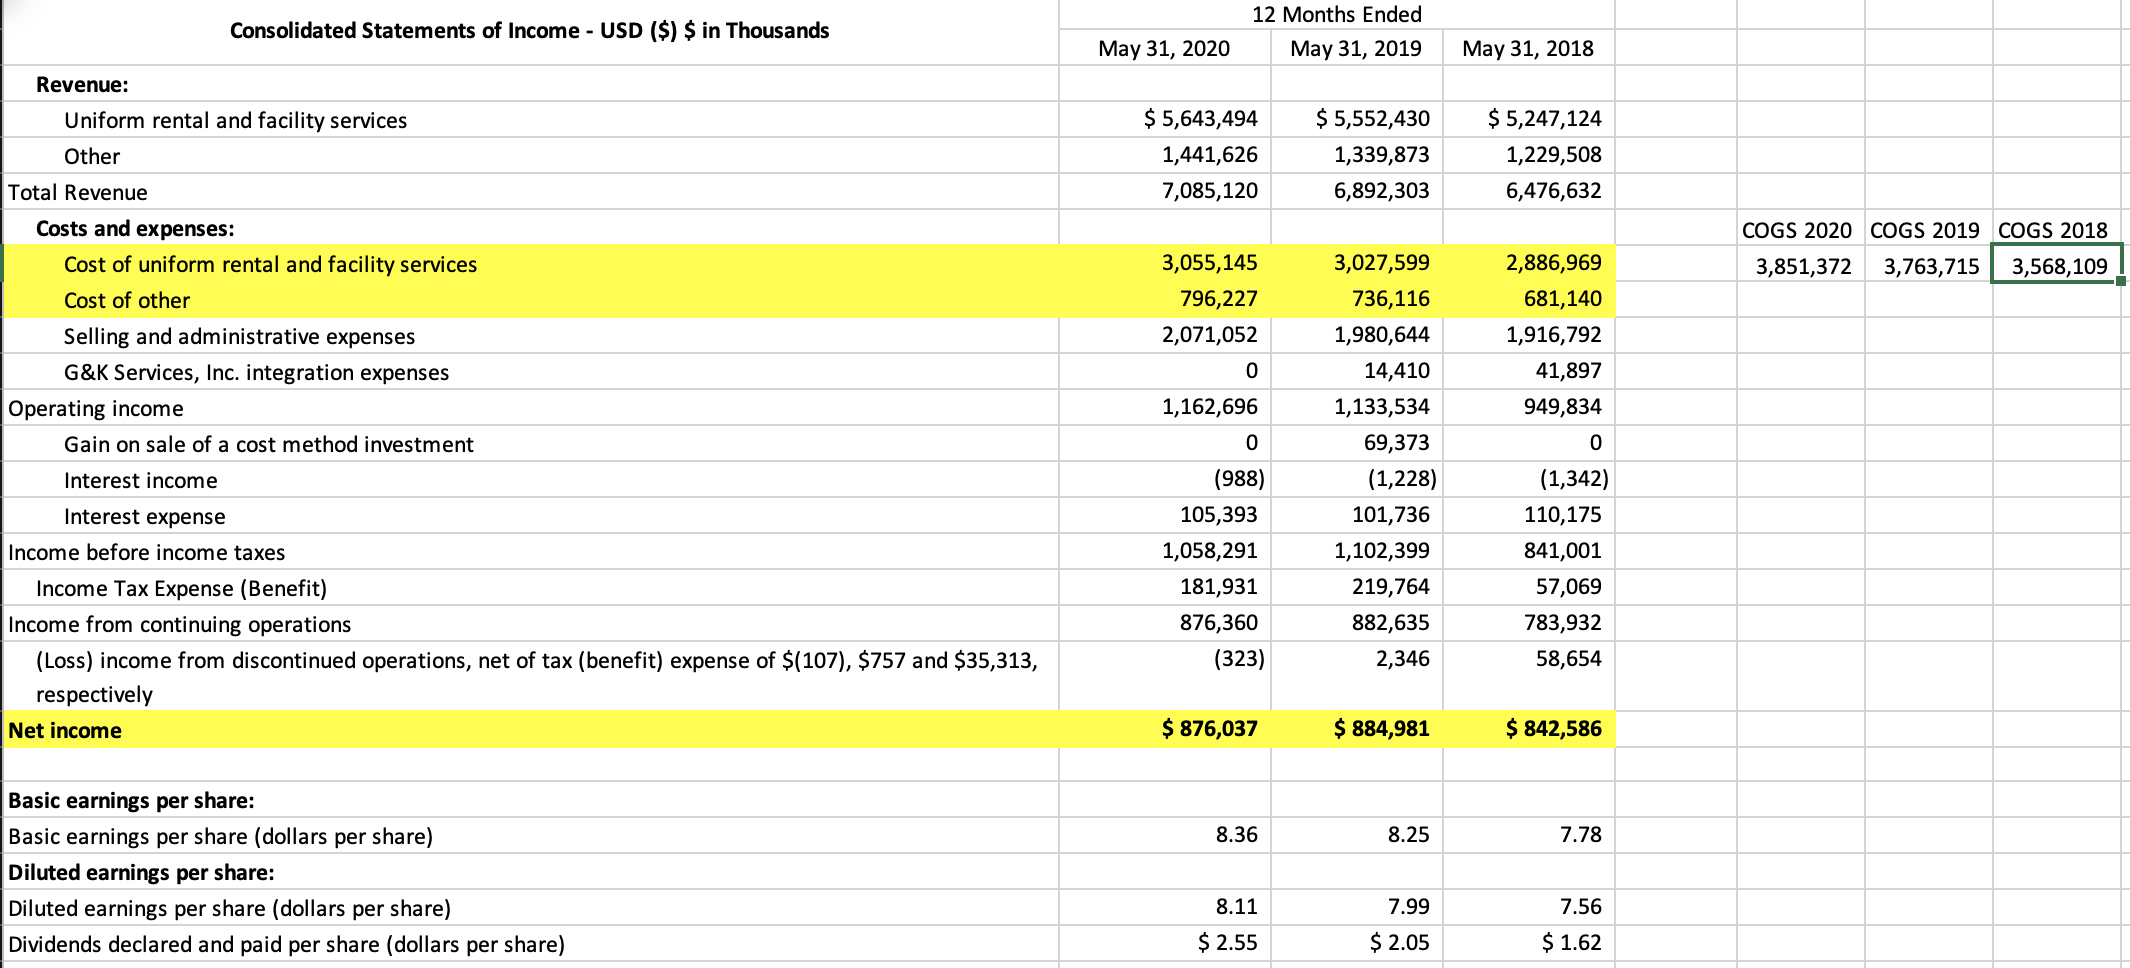Select the 'May 31, 2019' column header
The image size is (2130, 968).
click(1356, 48)
